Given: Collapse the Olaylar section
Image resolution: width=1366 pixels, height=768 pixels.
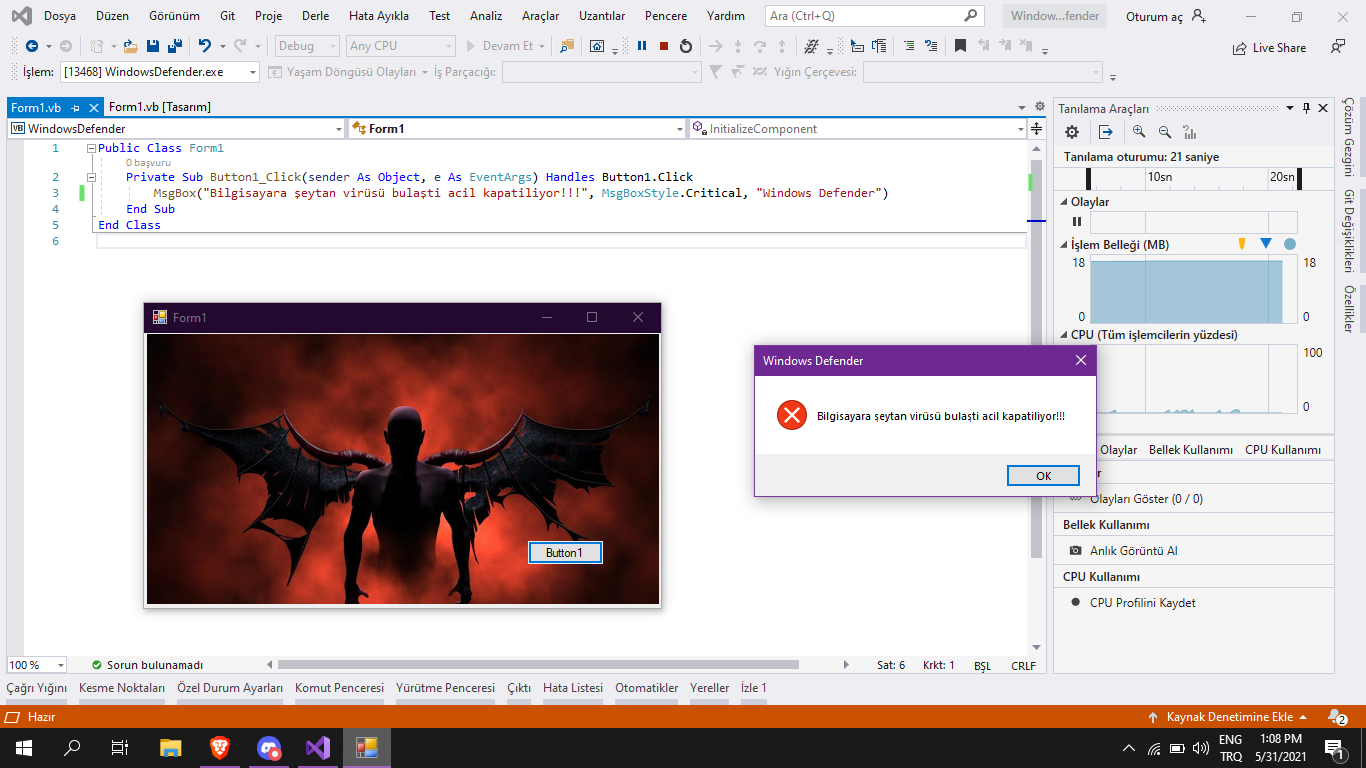Looking at the screenshot, I should pyautogui.click(x=1064, y=202).
